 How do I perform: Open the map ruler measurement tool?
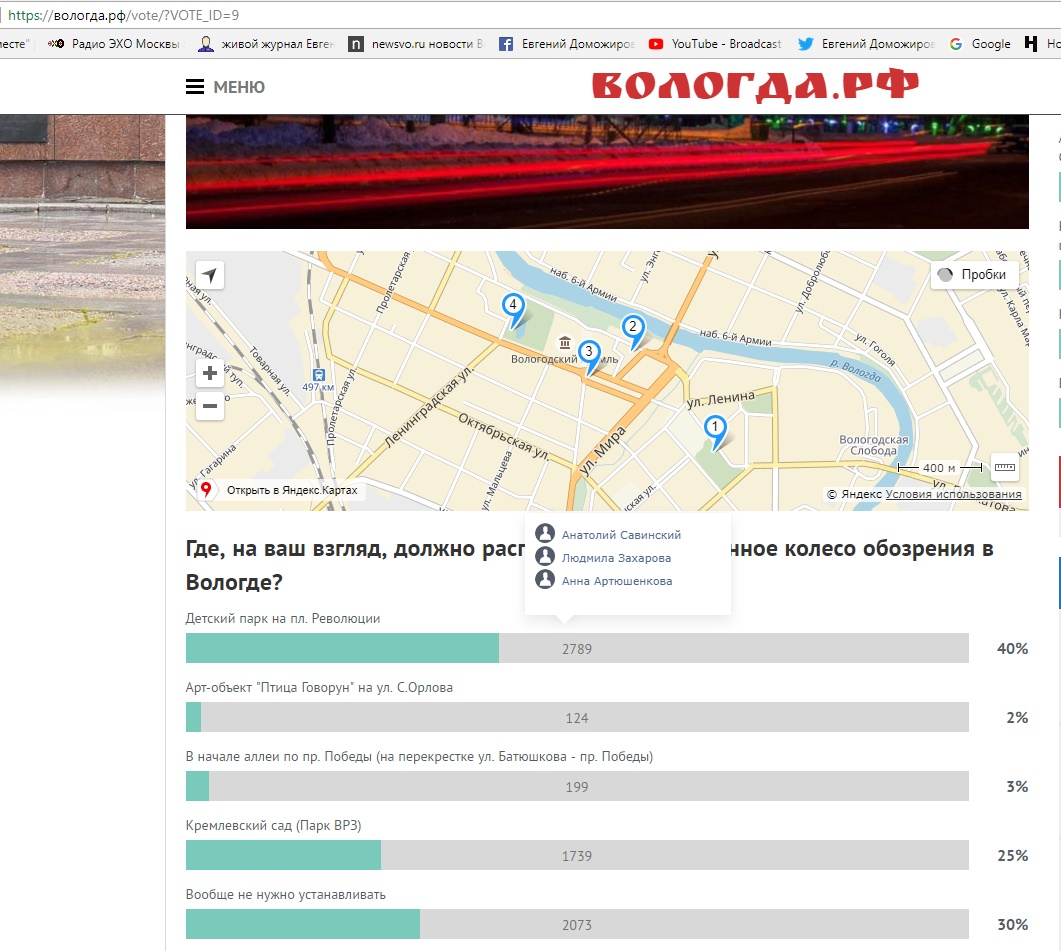1004,467
